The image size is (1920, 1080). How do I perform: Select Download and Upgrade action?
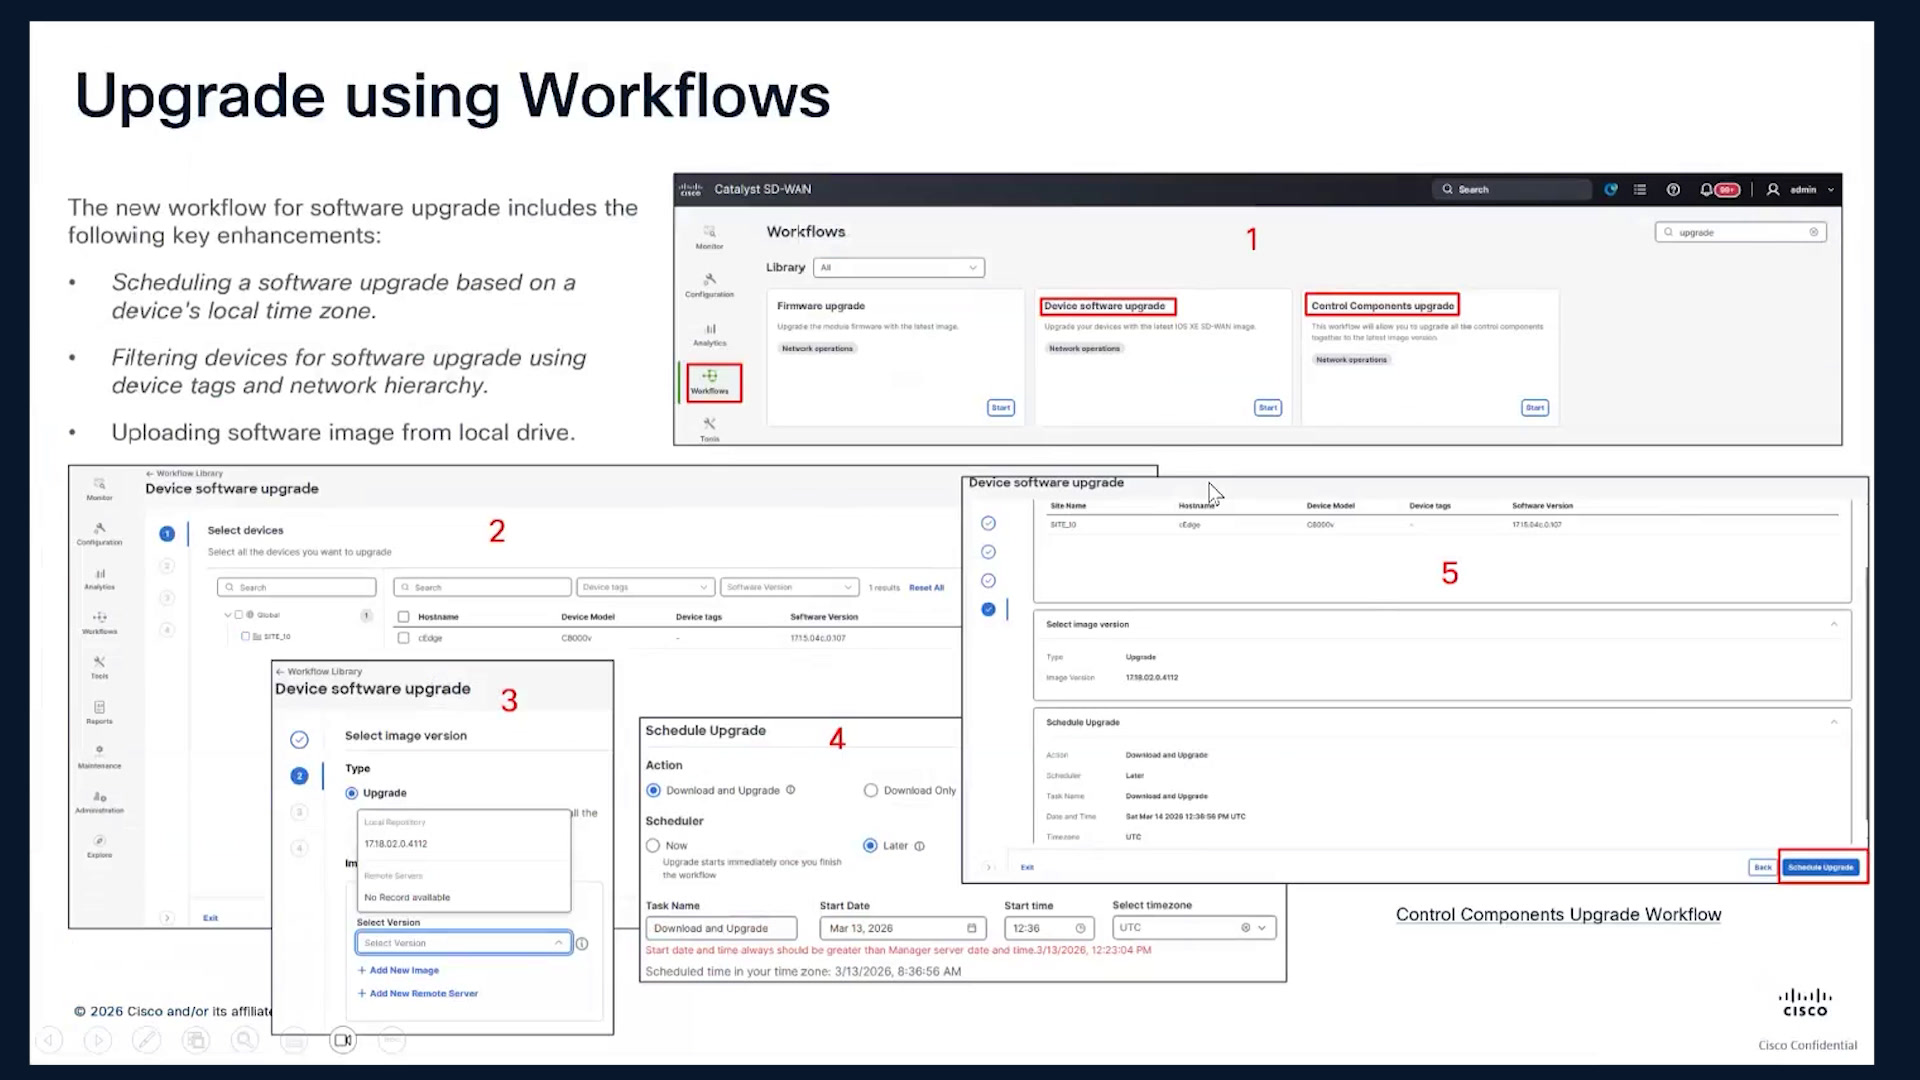[x=653, y=790]
